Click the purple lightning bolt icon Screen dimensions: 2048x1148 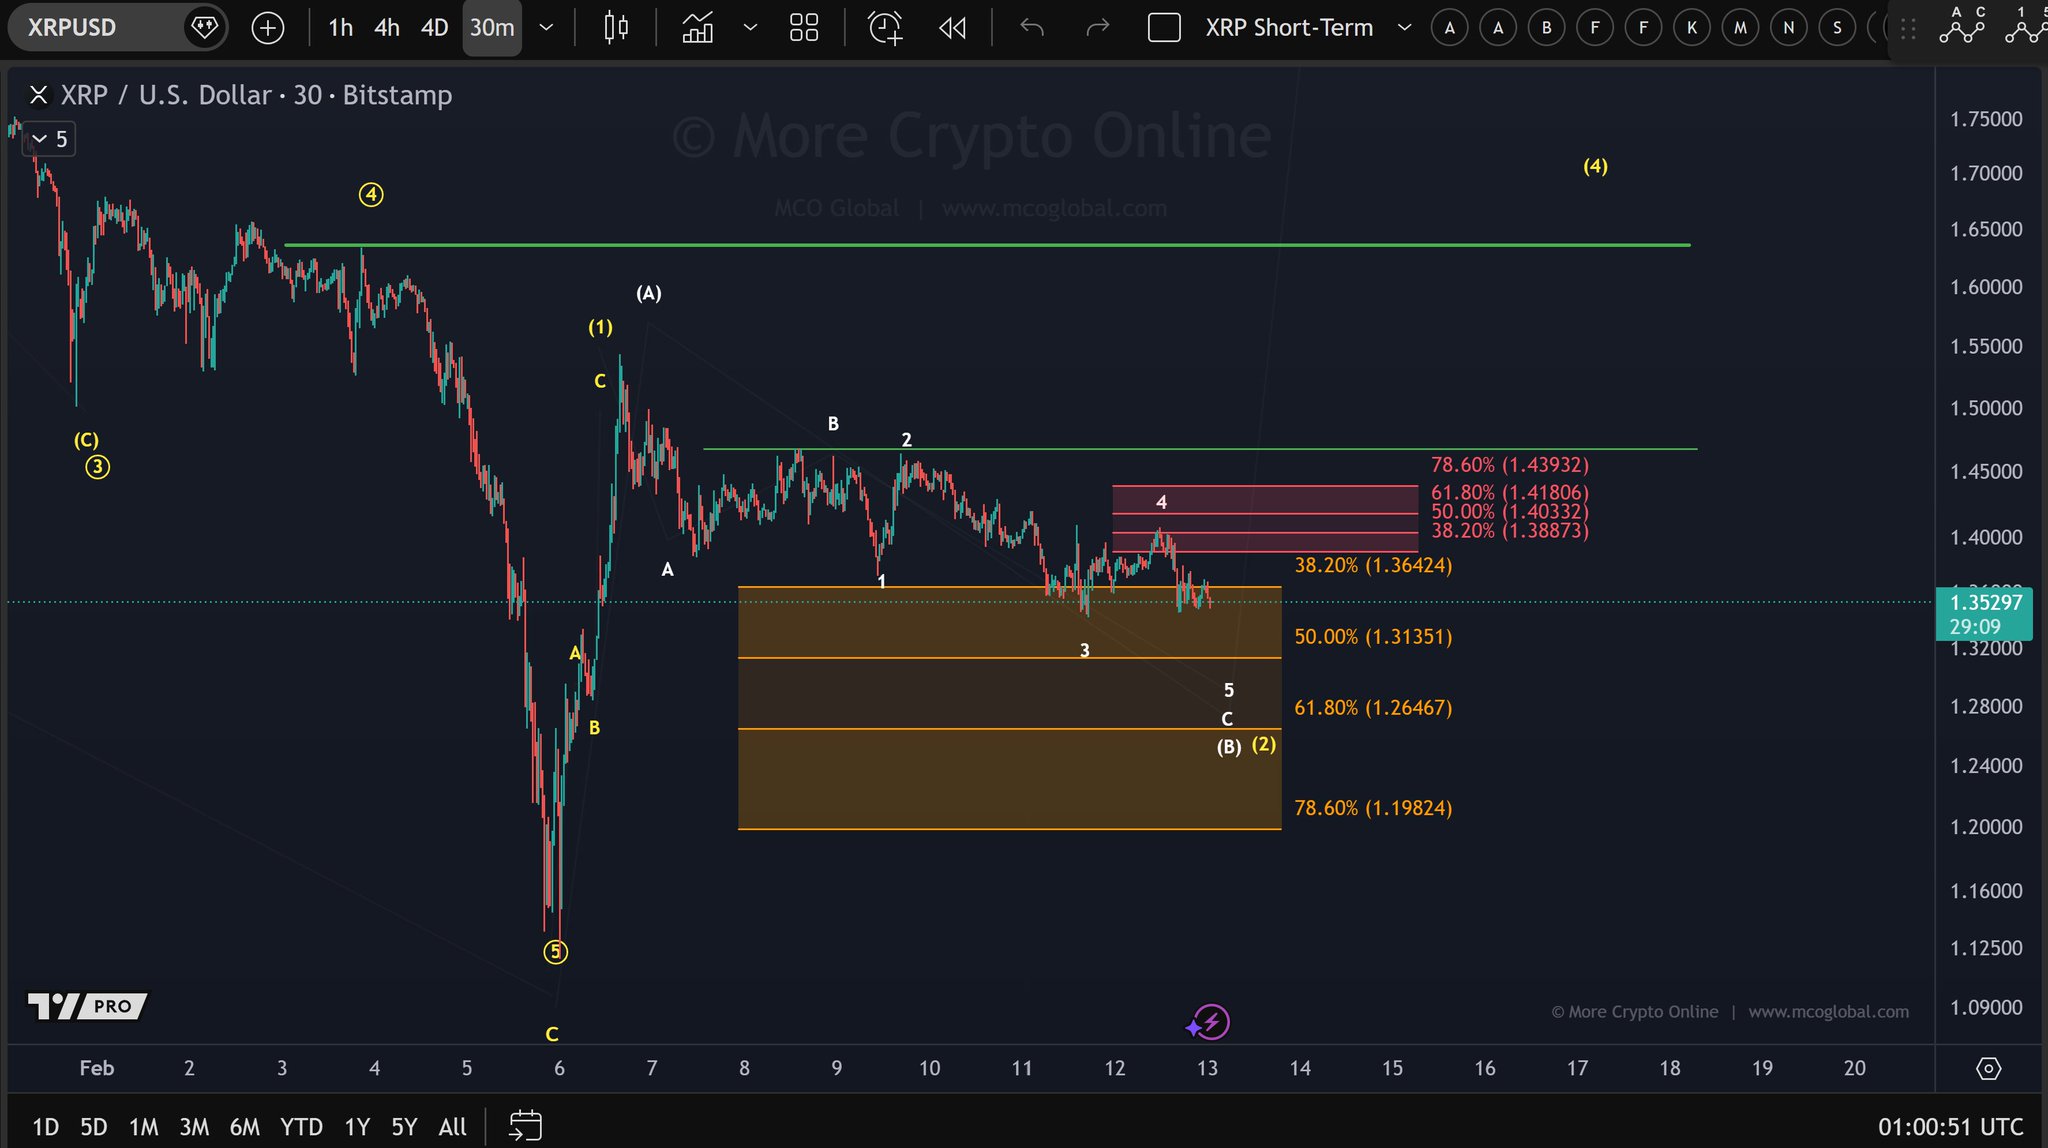[x=1210, y=1022]
